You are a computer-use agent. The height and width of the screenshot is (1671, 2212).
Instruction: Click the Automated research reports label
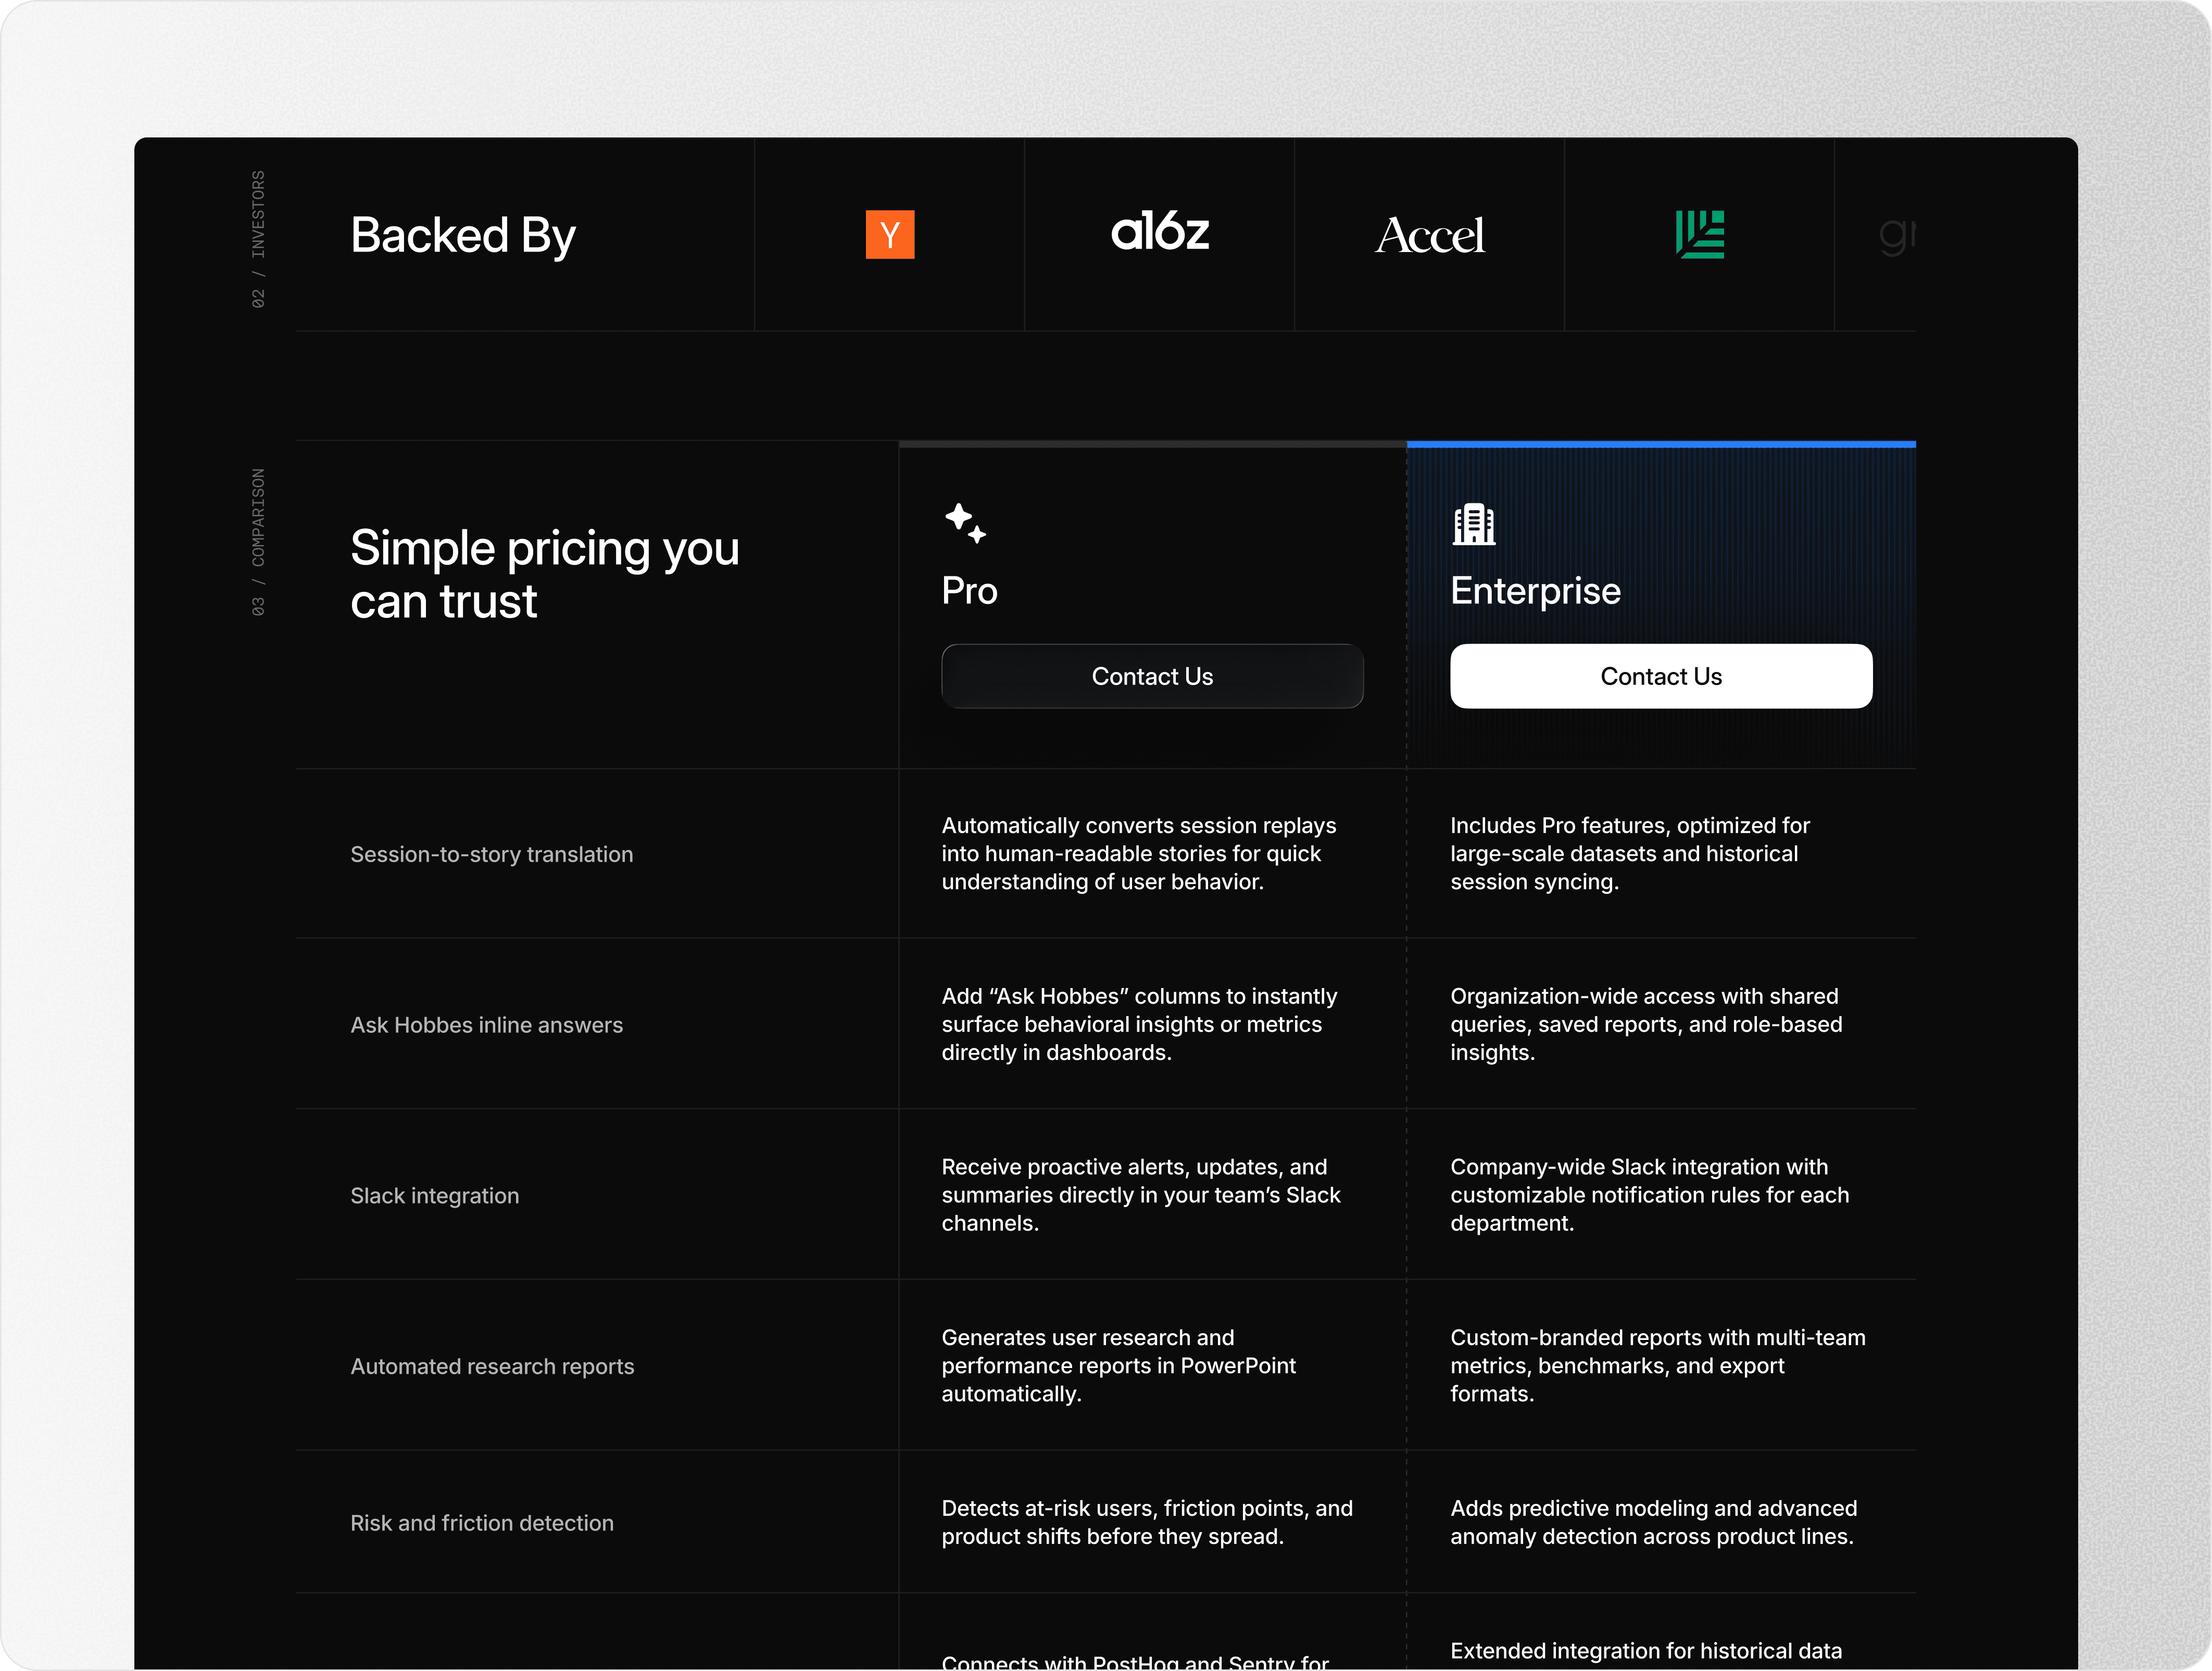(x=492, y=1367)
